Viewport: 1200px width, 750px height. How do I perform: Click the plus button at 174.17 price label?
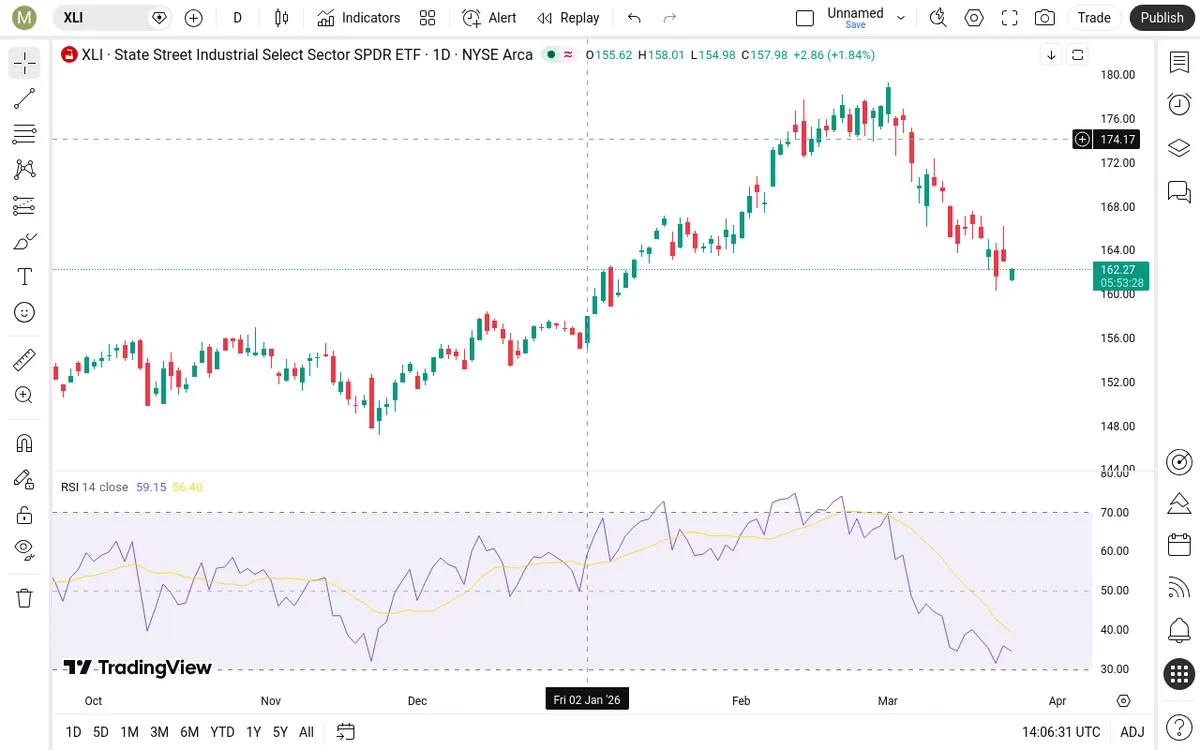[1082, 140]
